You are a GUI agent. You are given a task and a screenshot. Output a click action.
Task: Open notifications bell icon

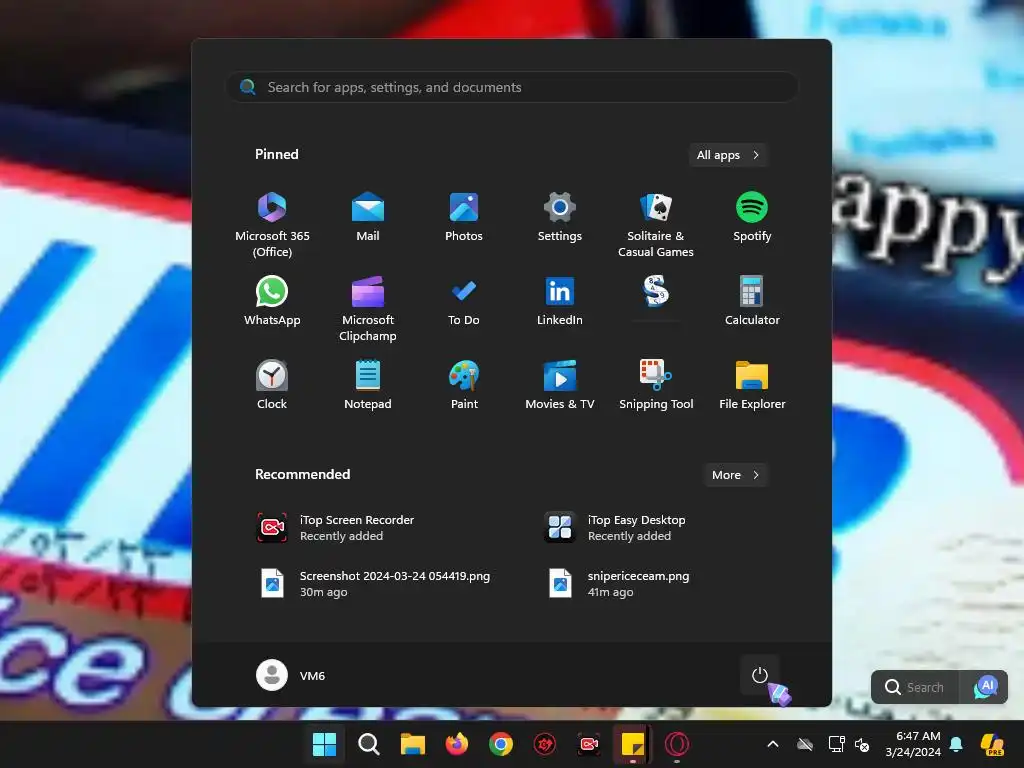(956, 744)
